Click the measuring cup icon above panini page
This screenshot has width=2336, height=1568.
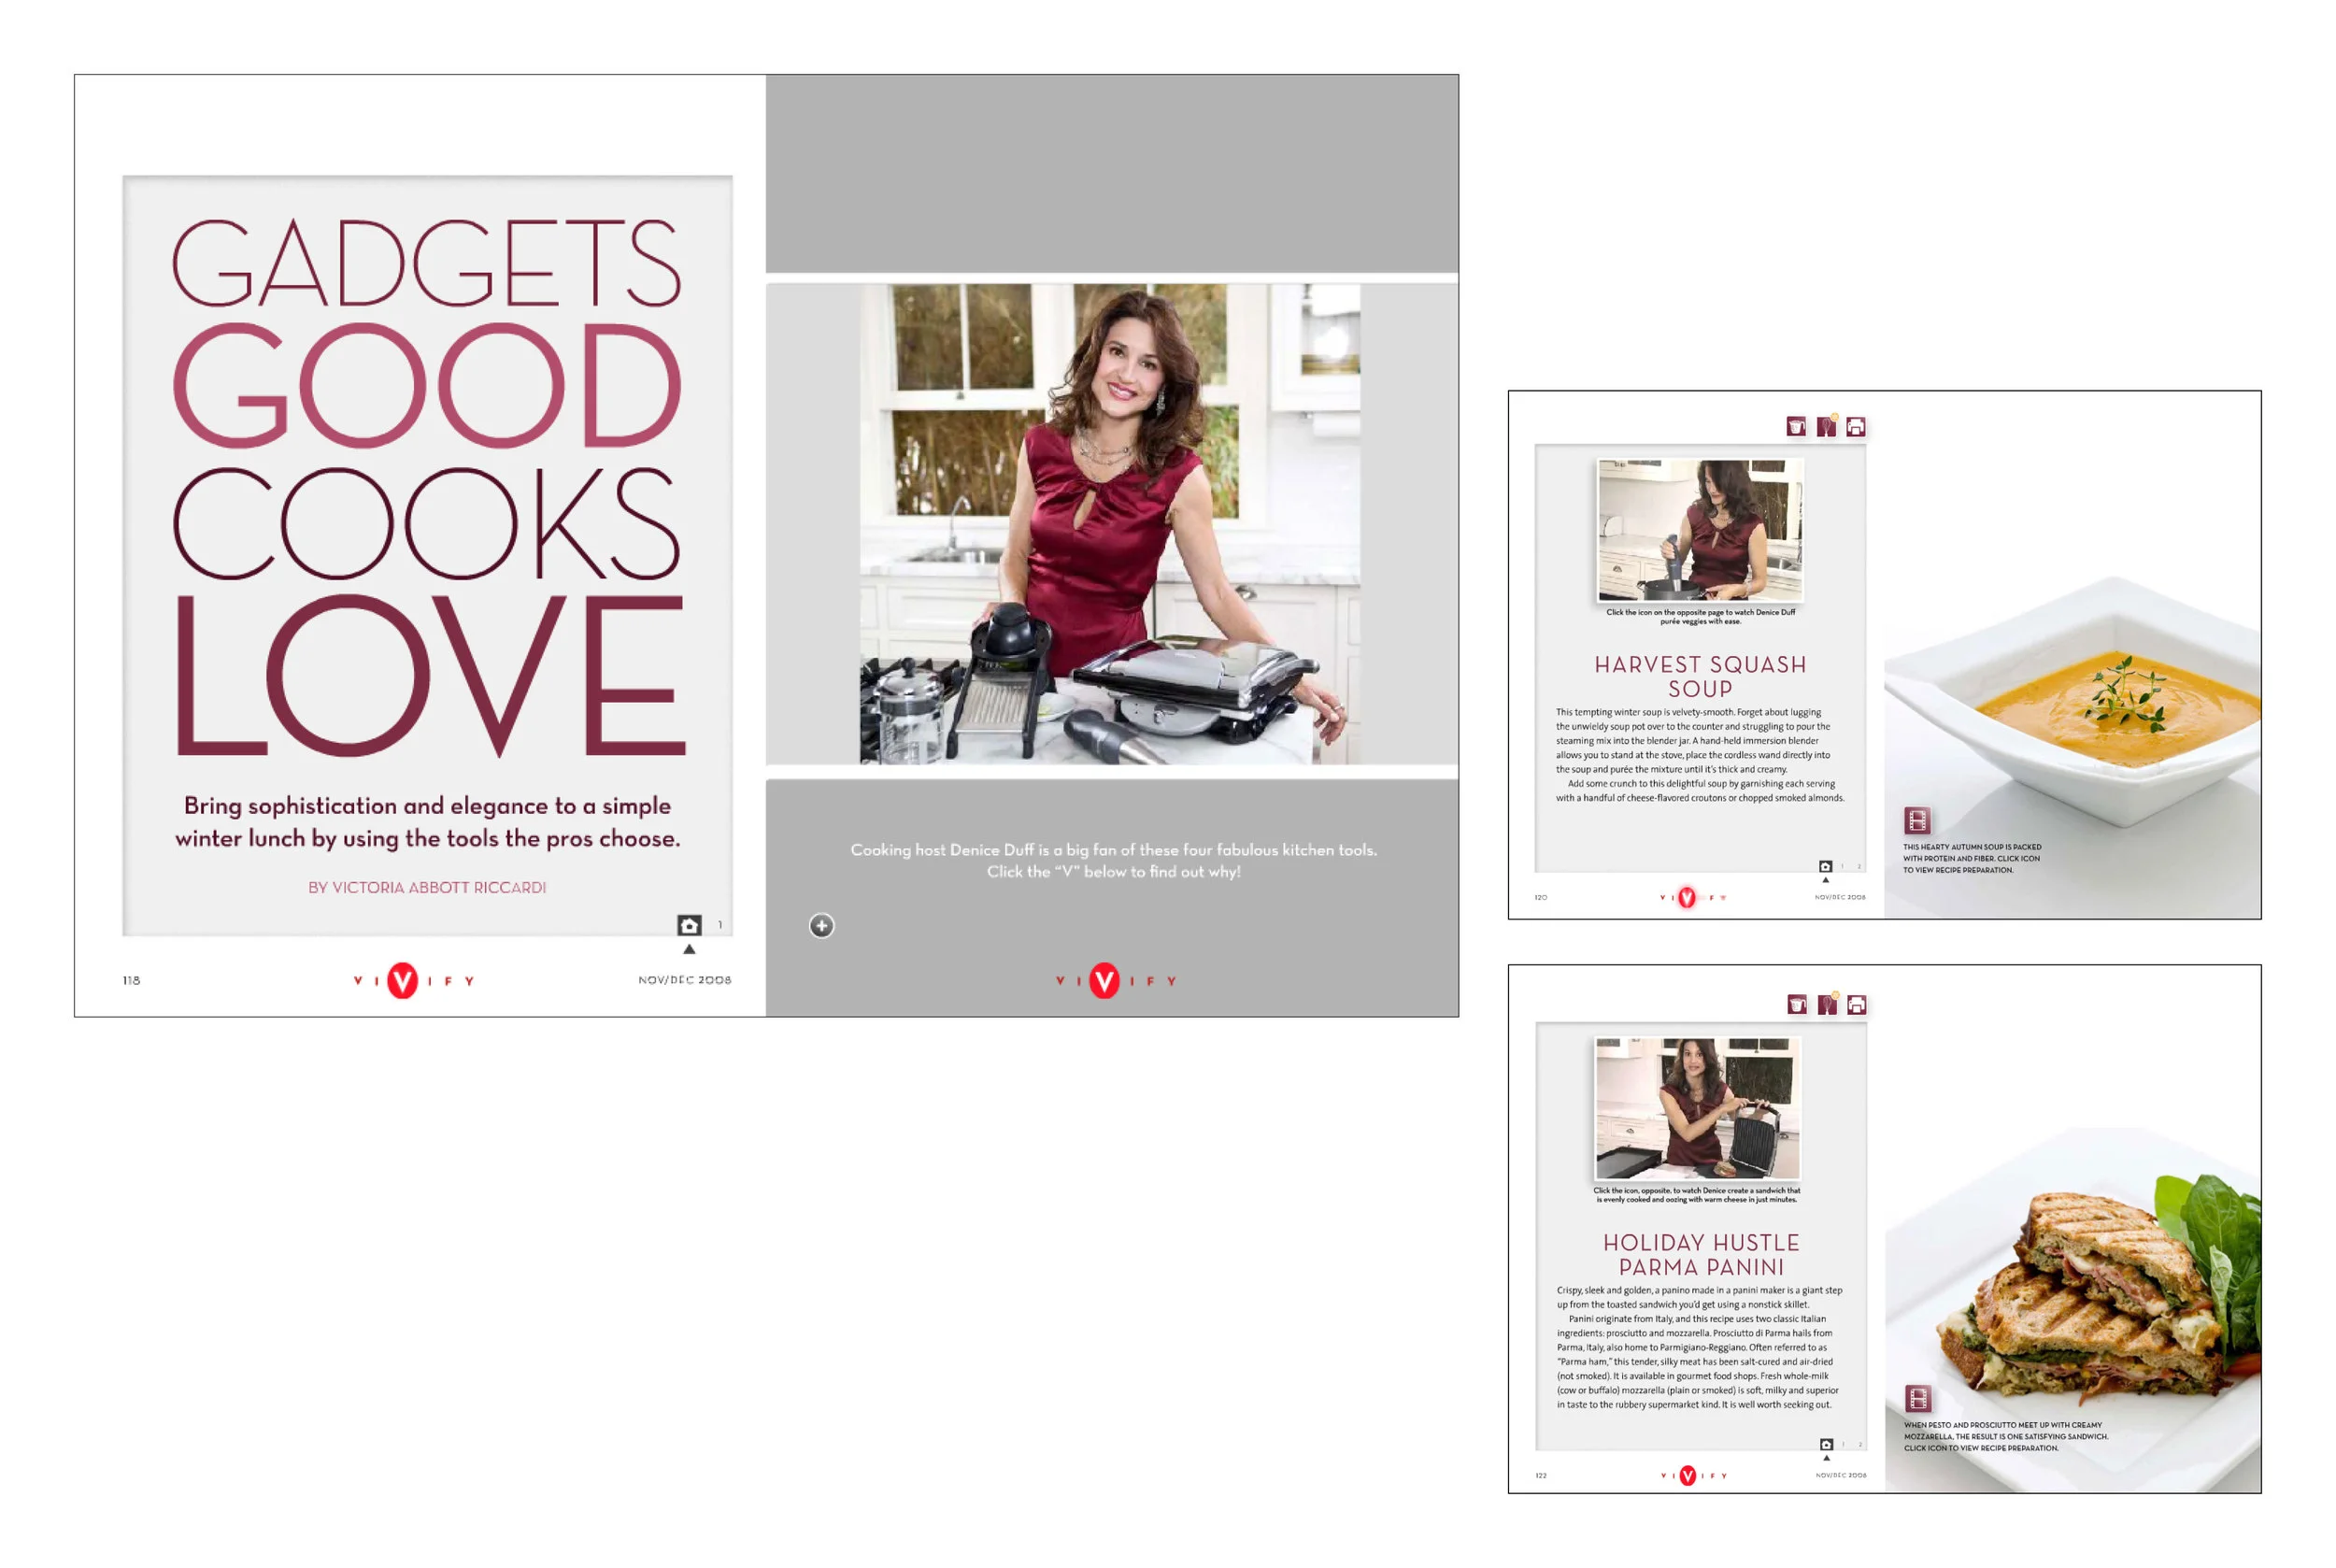(1797, 1004)
